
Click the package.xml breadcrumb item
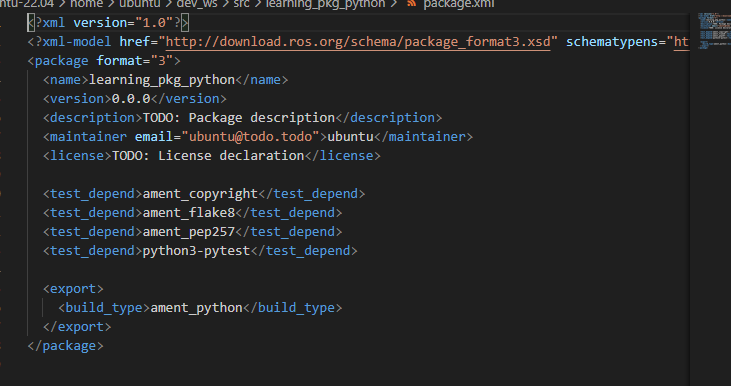(458, 4)
